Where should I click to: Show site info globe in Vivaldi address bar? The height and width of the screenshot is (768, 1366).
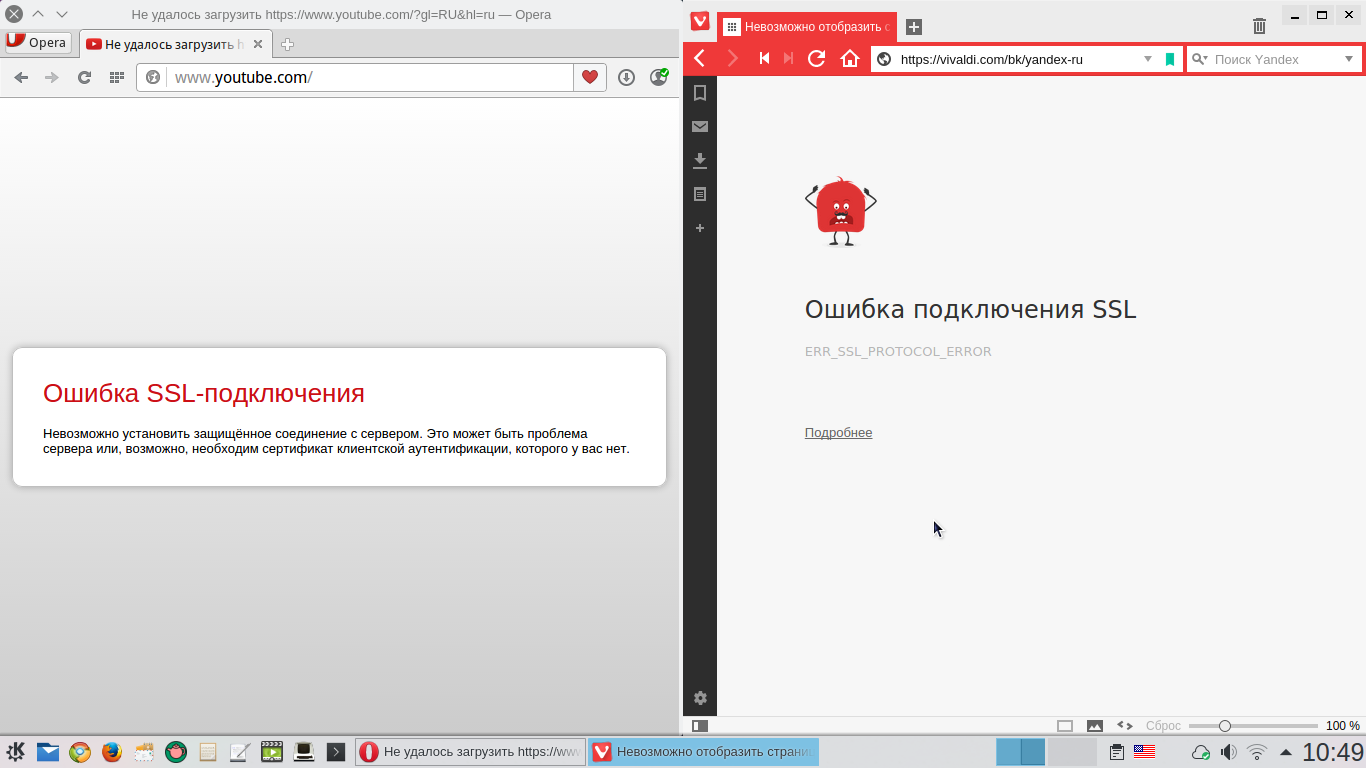point(884,59)
